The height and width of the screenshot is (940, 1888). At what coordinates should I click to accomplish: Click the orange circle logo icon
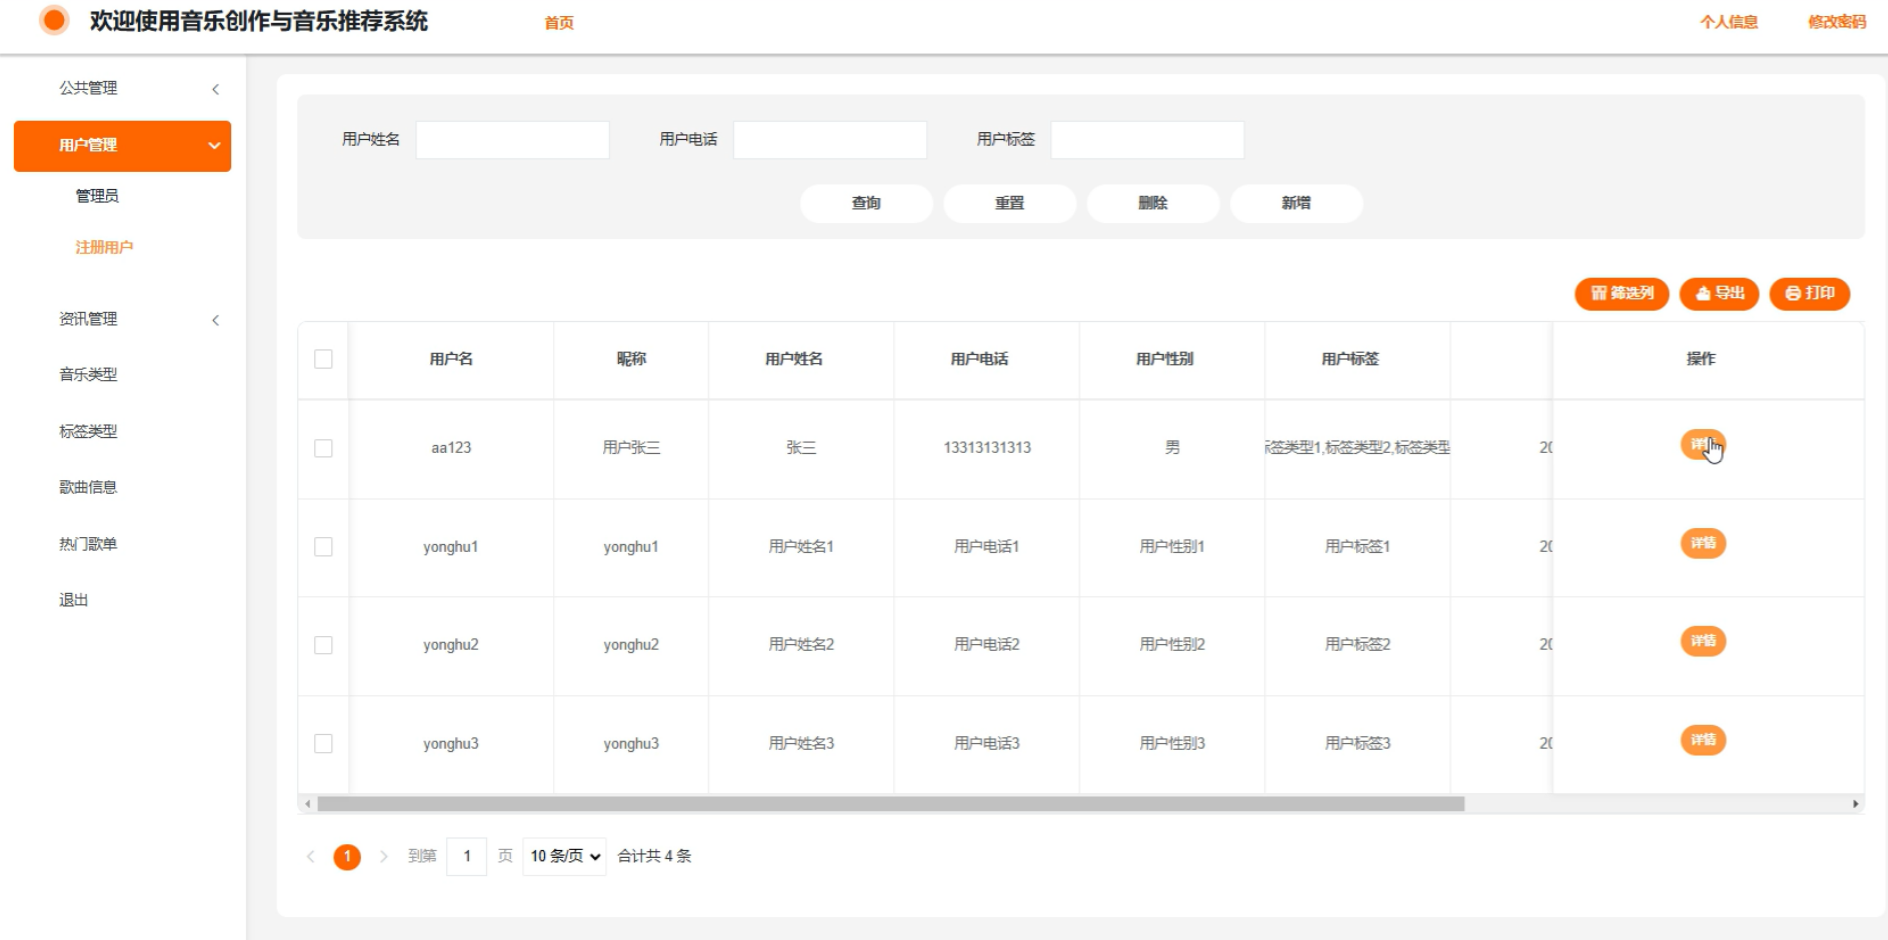point(54,20)
